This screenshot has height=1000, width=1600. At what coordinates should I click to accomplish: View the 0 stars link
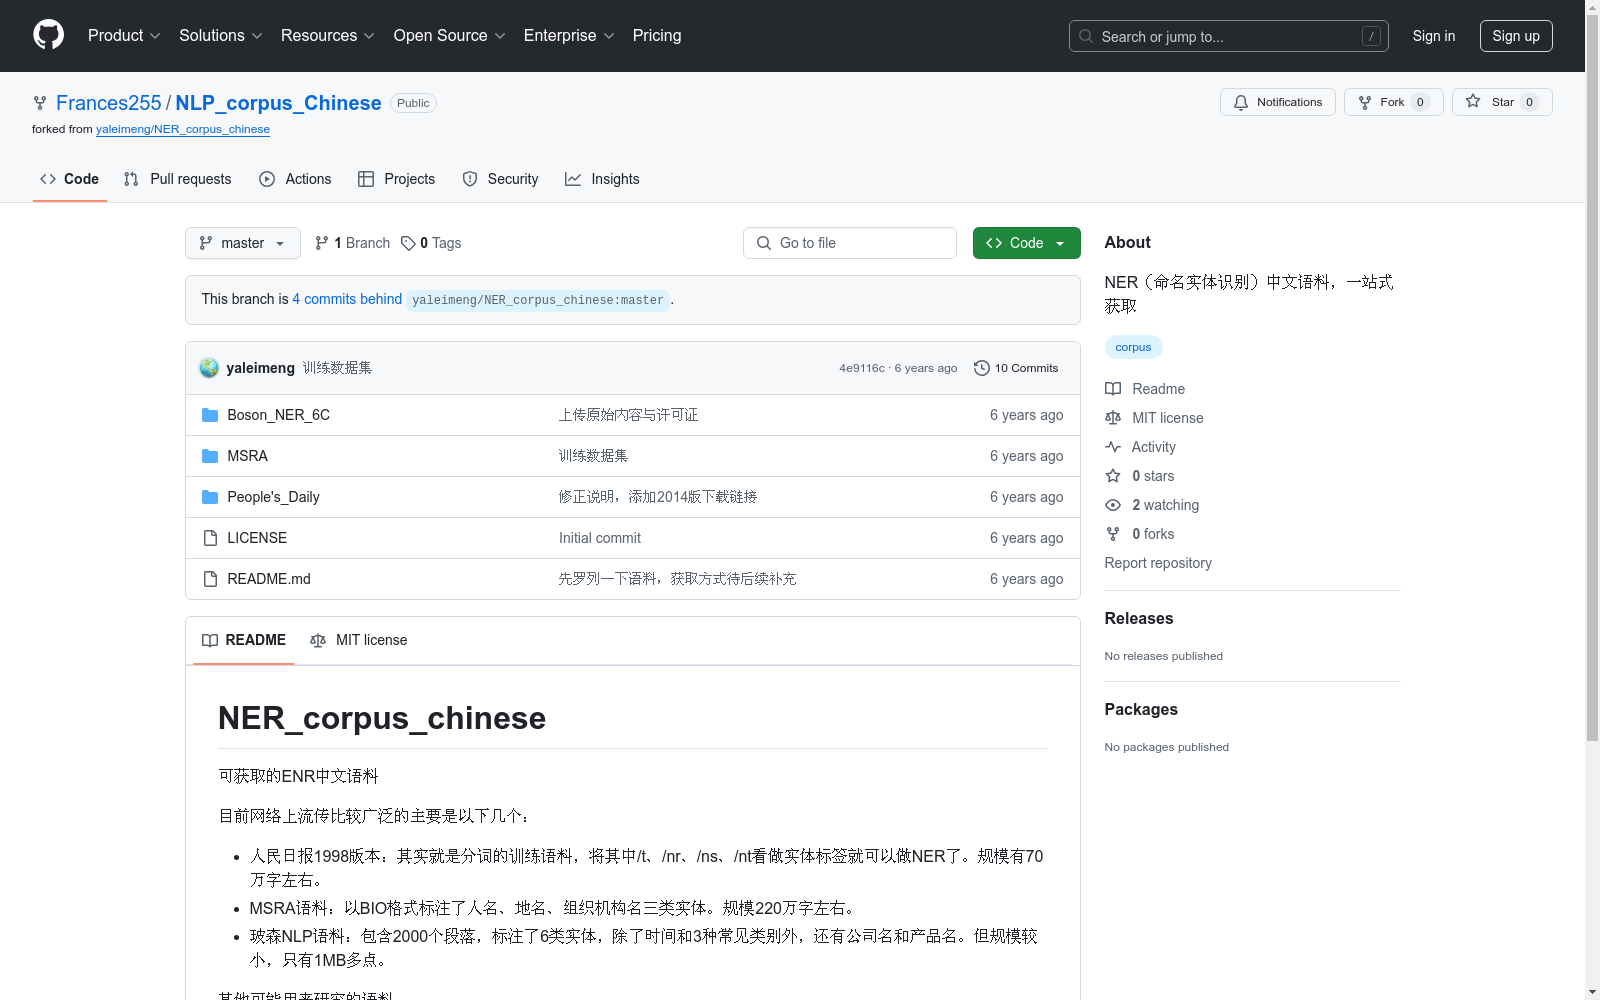[1140, 476]
